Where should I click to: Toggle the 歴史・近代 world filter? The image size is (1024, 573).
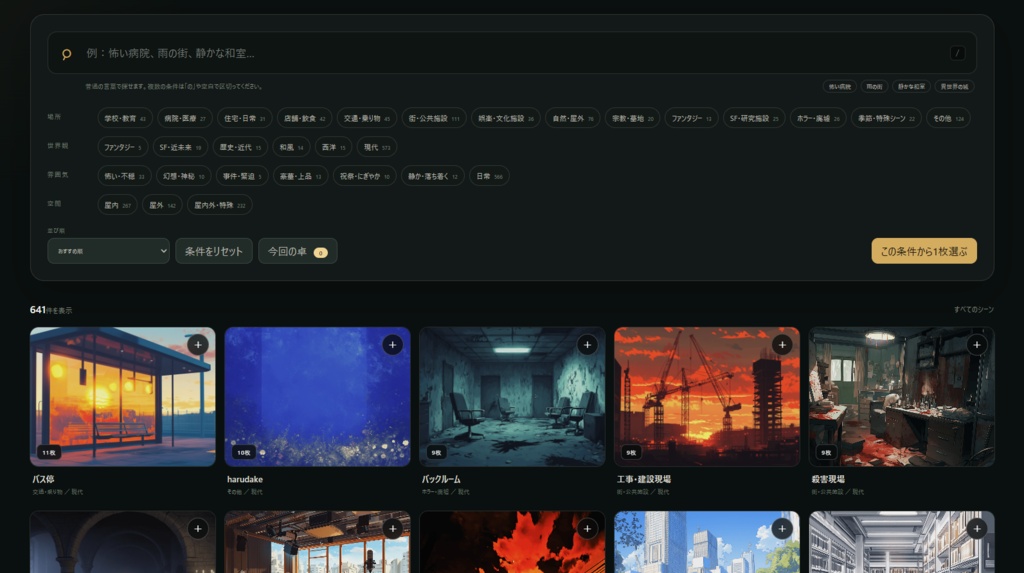coord(240,147)
